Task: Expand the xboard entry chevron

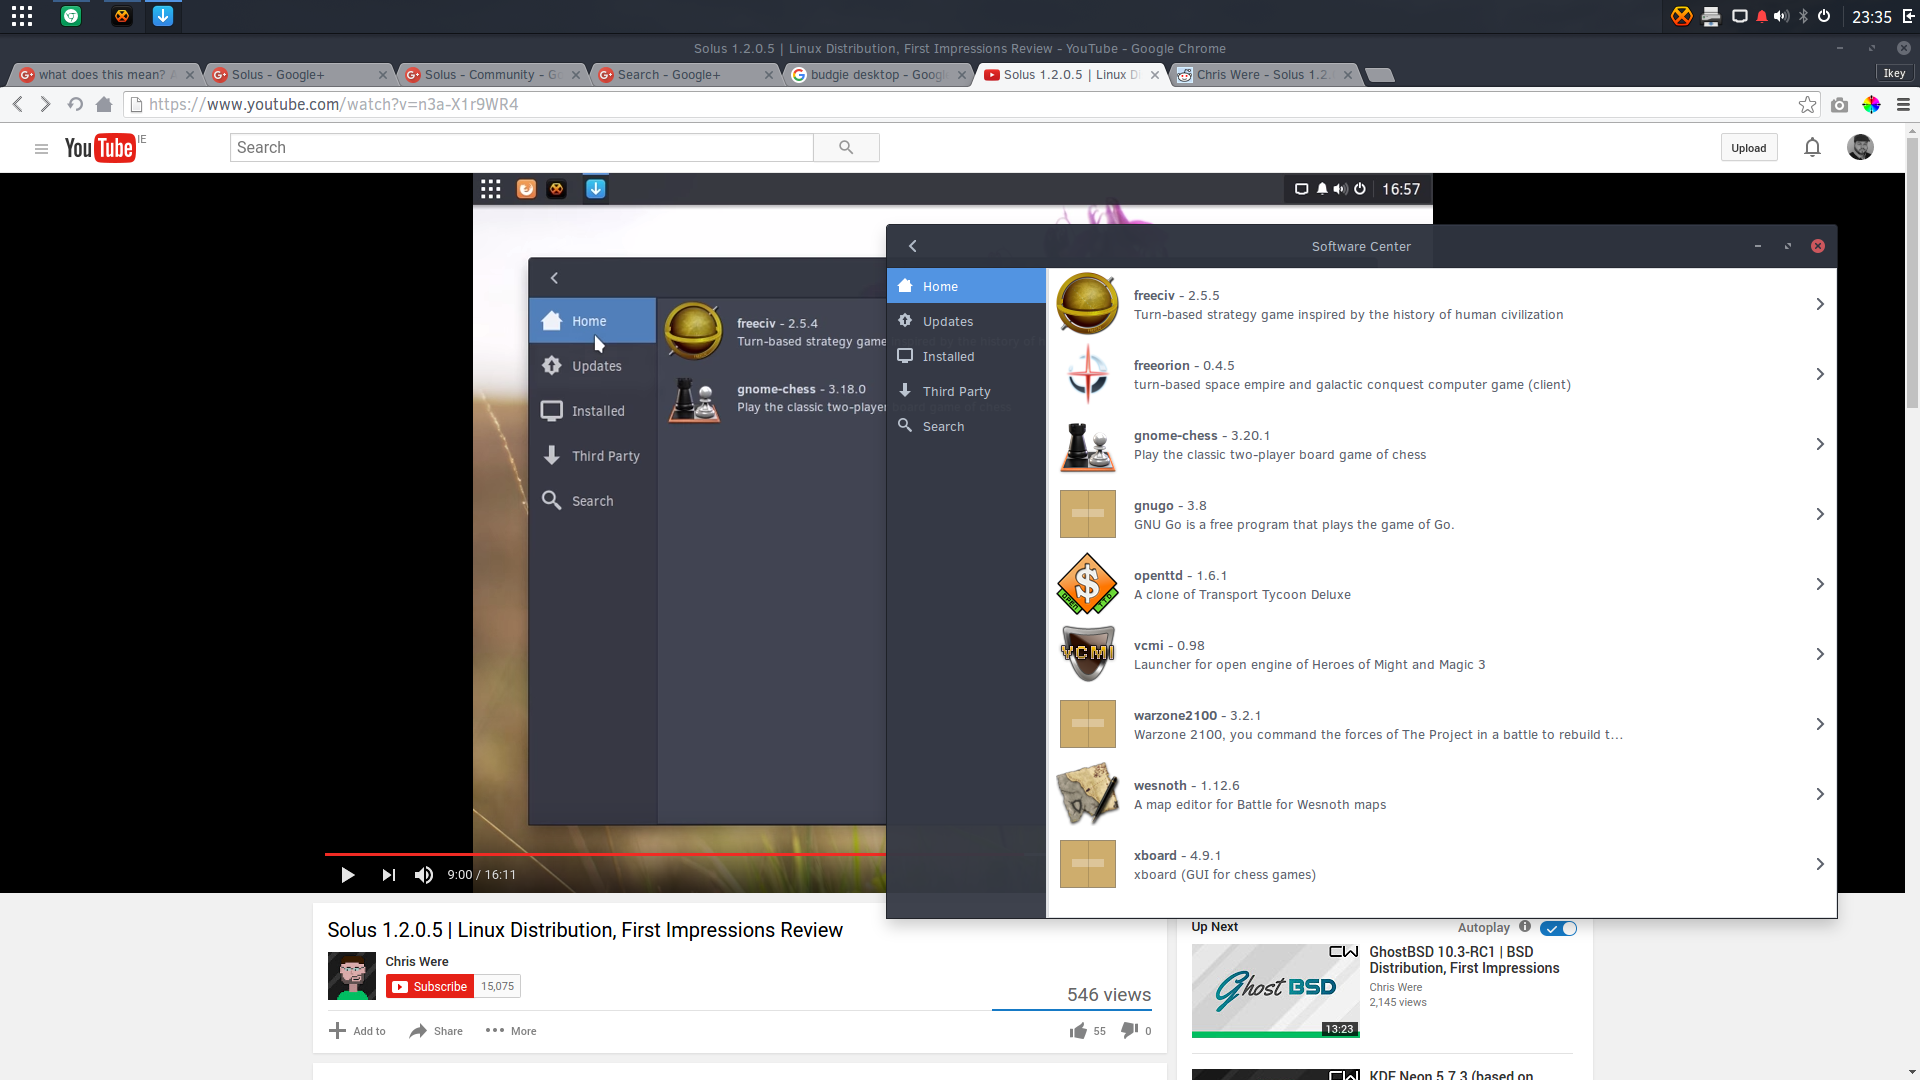Action: 1820,864
